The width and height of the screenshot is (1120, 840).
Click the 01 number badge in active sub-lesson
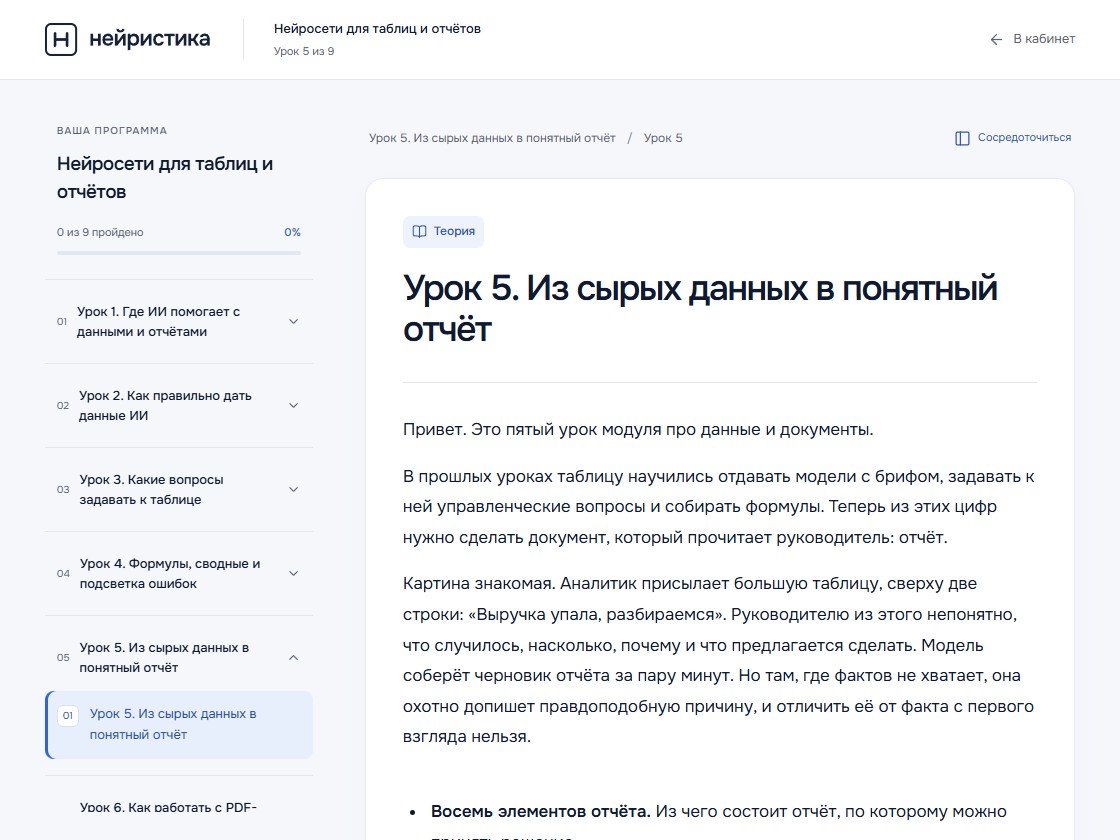click(x=68, y=715)
